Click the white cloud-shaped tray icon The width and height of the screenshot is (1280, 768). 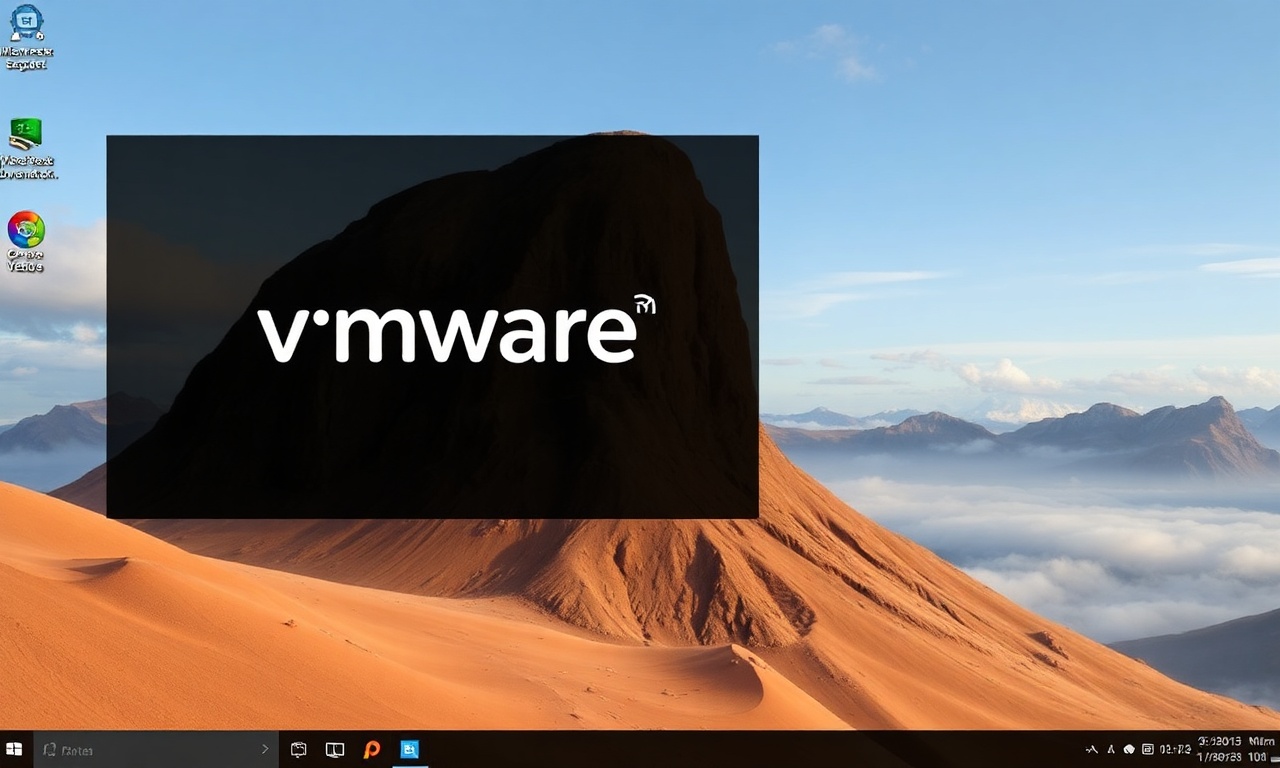(1129, 749)
